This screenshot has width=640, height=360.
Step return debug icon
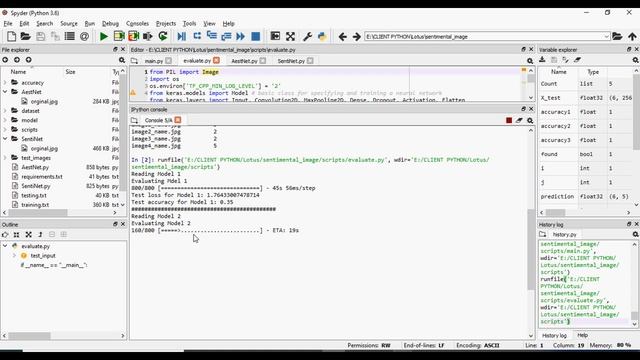(x=226, y=36)
